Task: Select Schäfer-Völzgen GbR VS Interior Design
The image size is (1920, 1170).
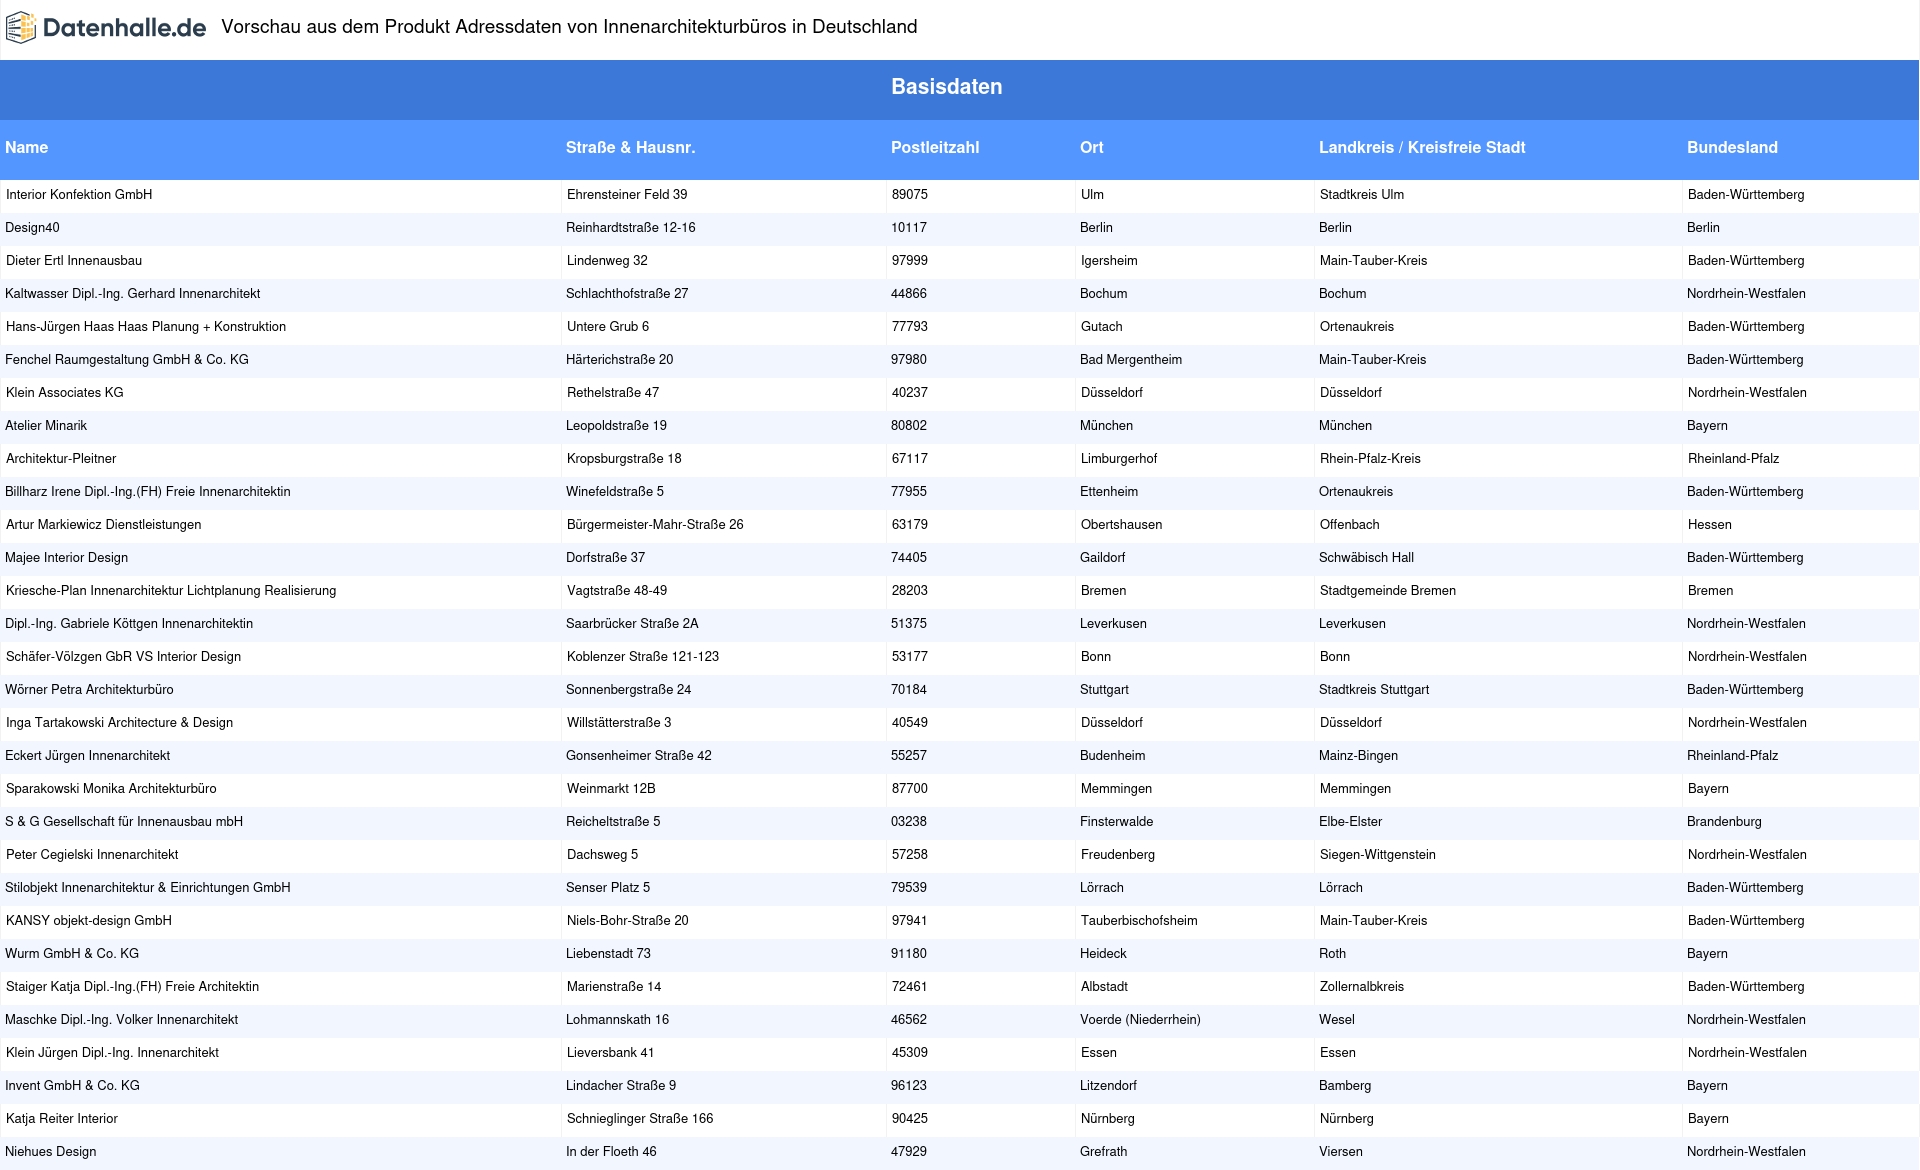Action: pos(124,657)
